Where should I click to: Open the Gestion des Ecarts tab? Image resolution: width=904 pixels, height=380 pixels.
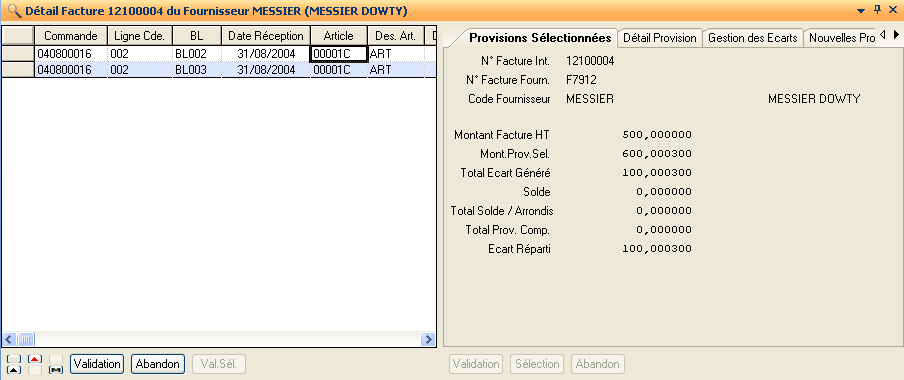(753, 38)
